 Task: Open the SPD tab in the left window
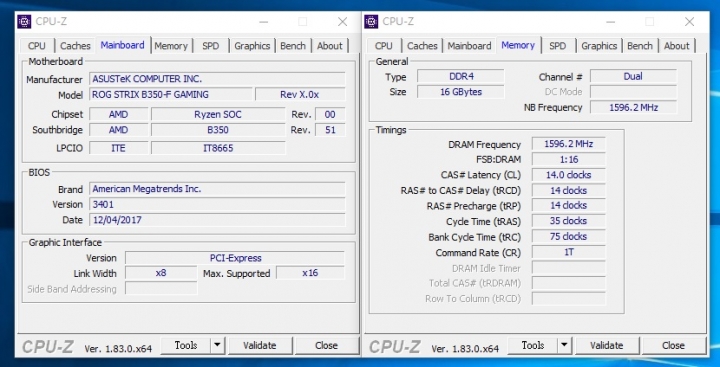pos(211,46)
